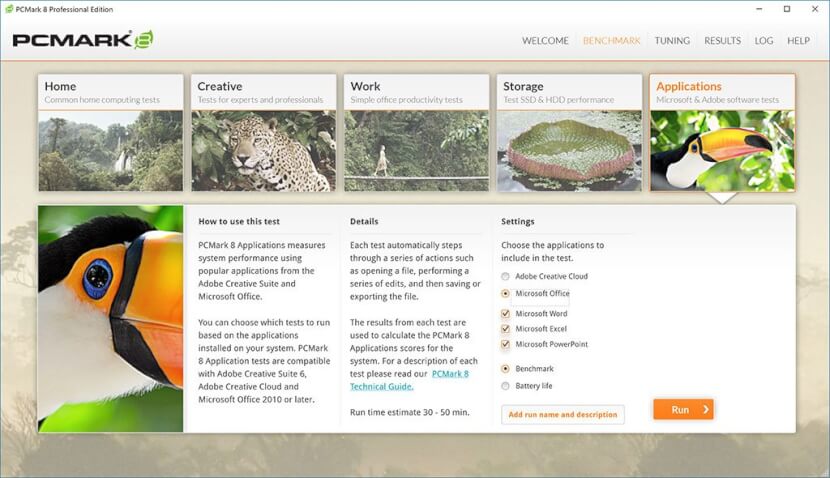
Task: Click Add run name and description button
Action: coord(563,414)
